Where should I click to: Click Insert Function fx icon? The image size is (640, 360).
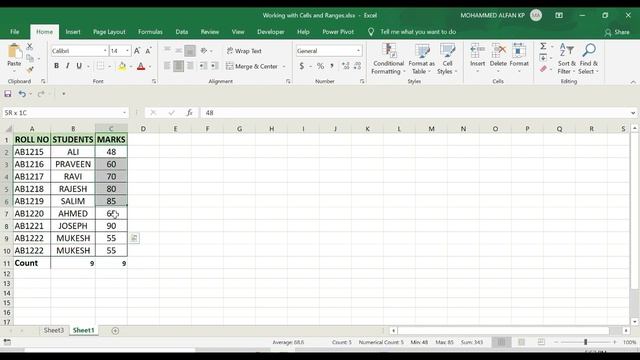point(189,113)
